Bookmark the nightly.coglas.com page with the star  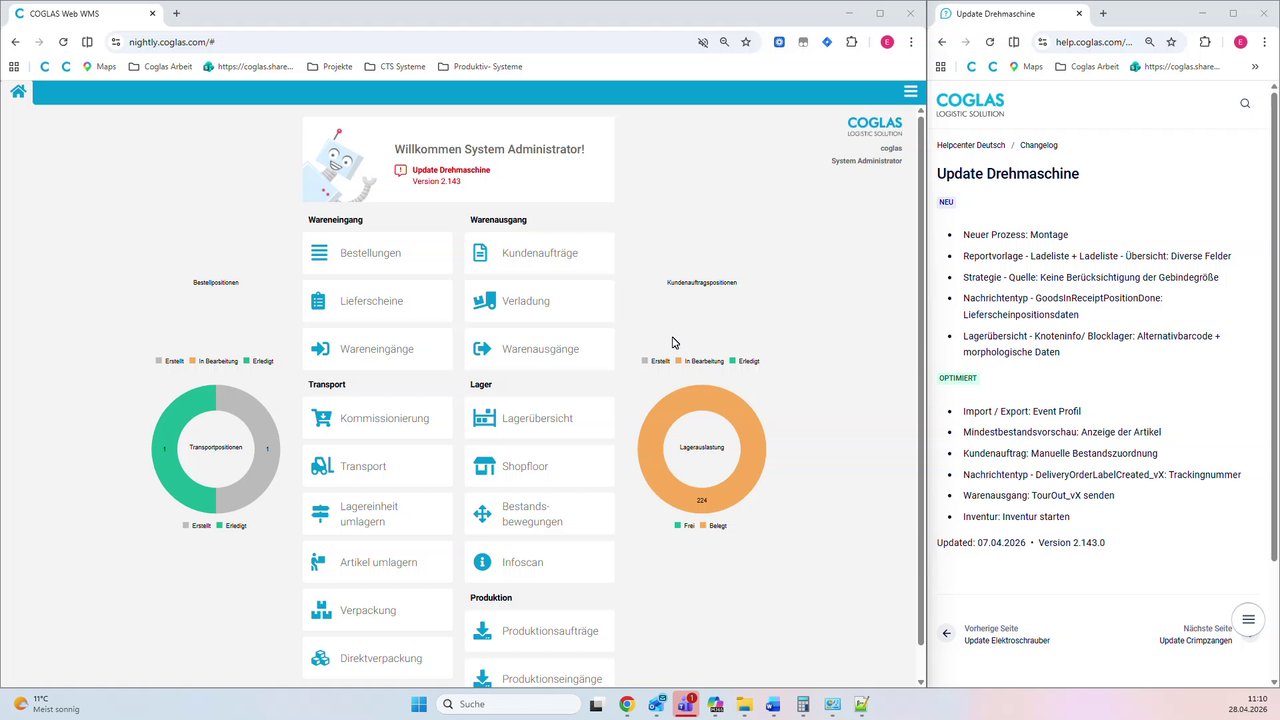[x=746, y=42]
